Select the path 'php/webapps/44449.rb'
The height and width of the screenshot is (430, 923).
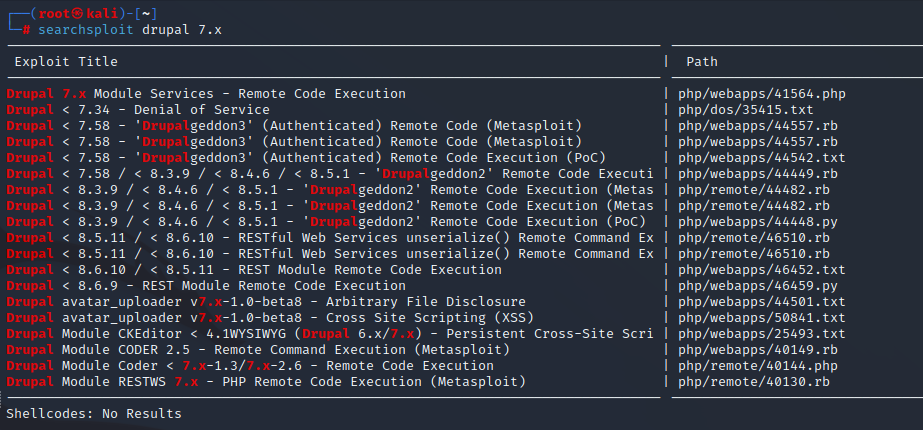click(x=758, y=174)
